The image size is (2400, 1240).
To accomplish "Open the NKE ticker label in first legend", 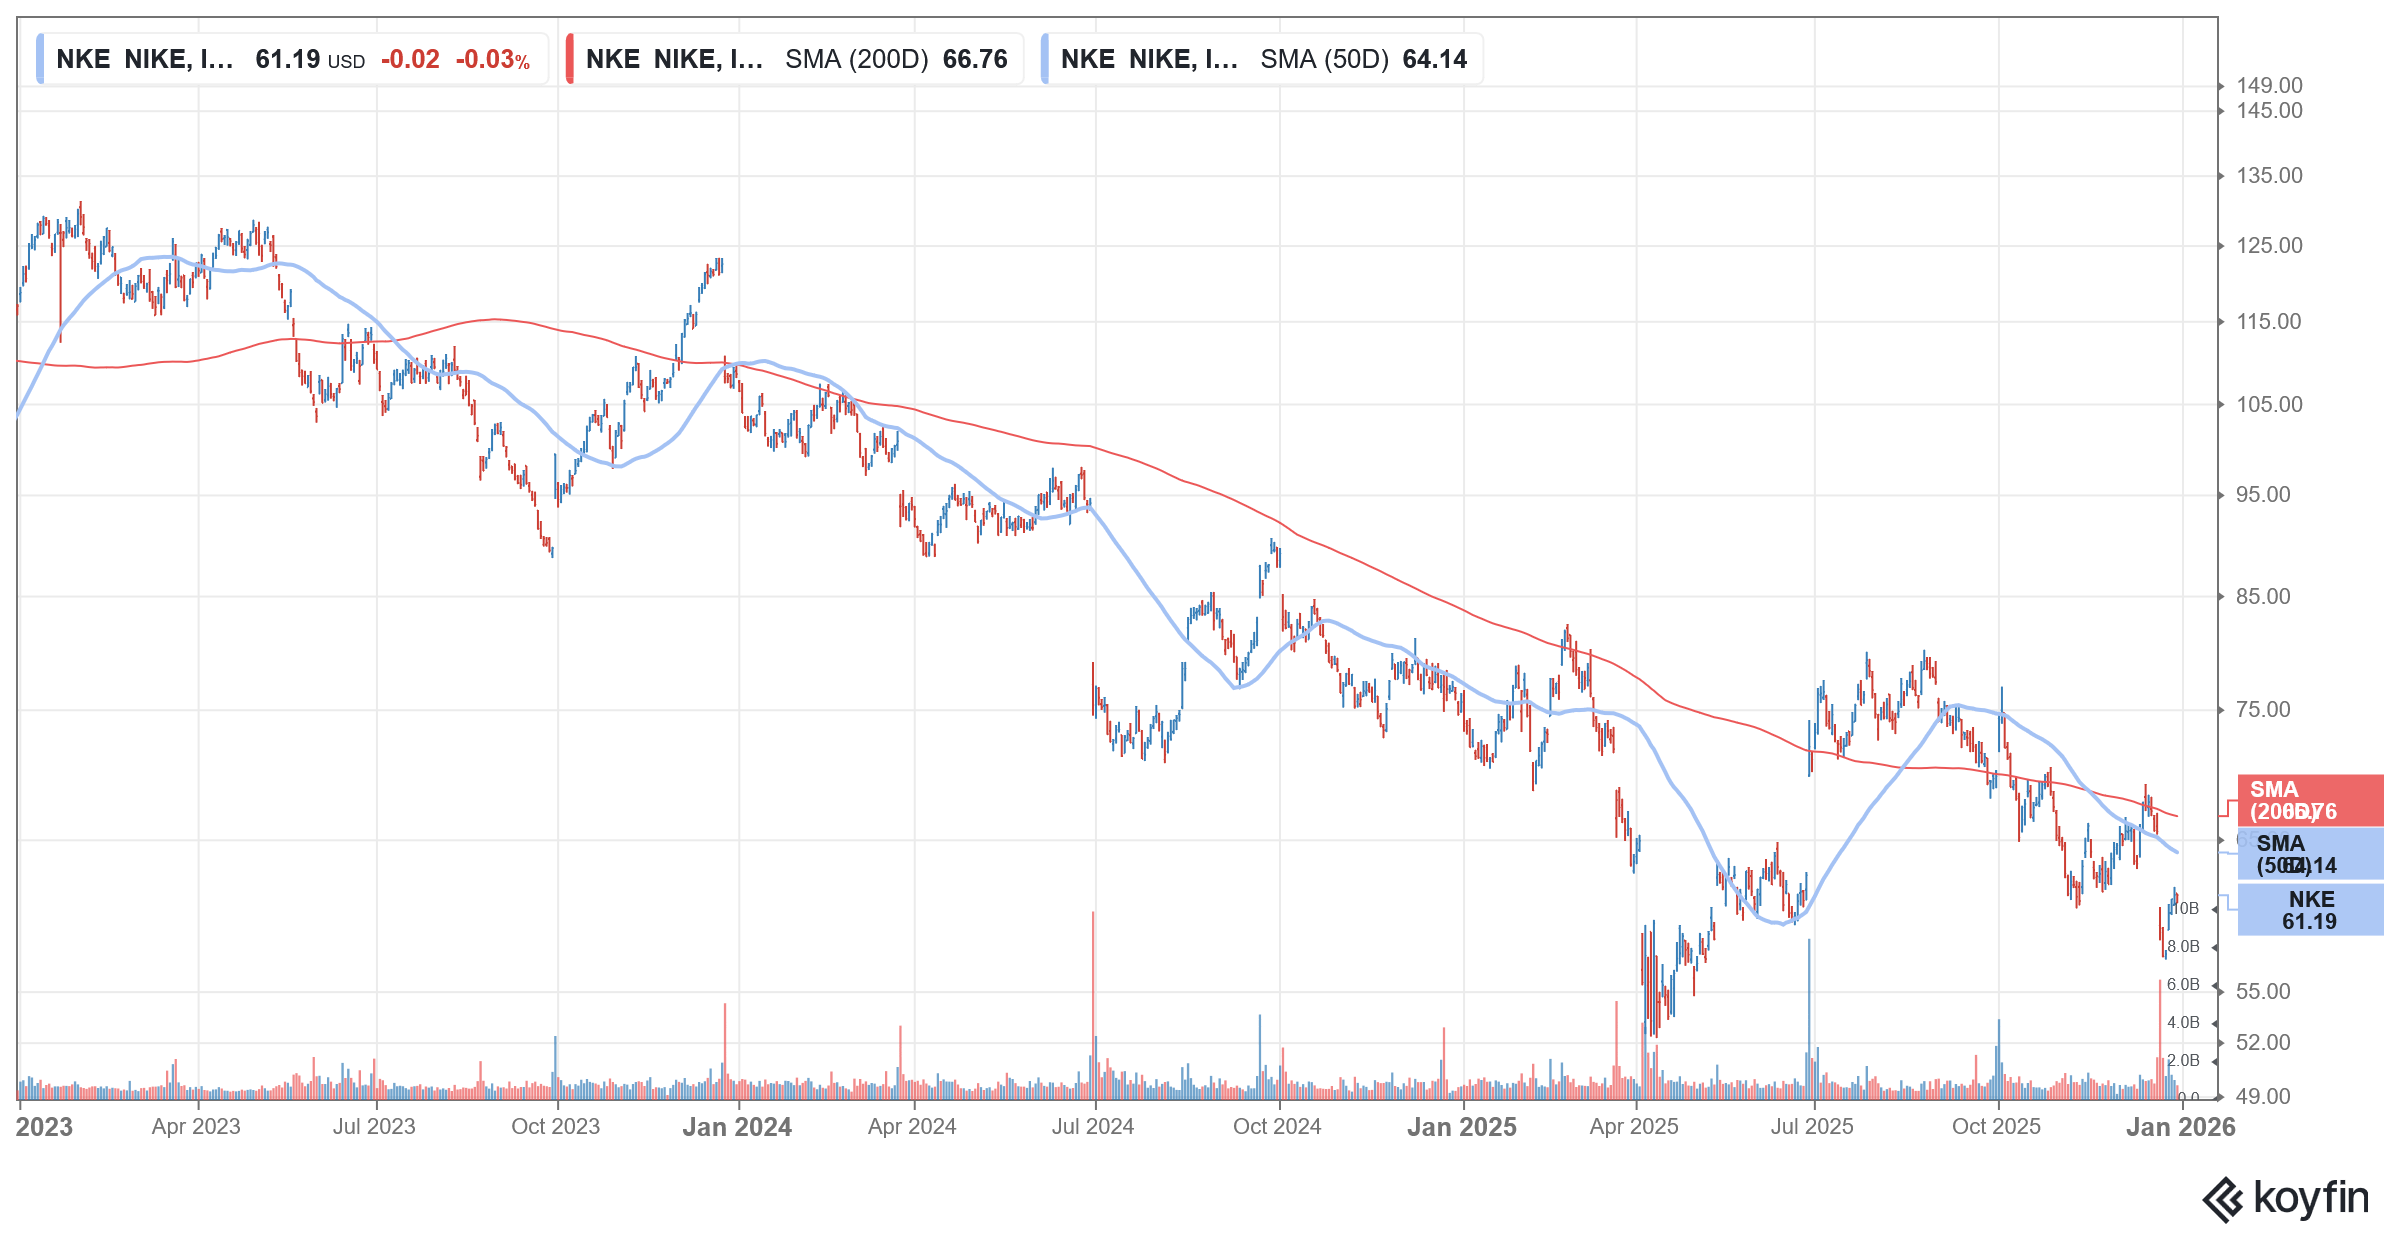I will pos(83,58).
